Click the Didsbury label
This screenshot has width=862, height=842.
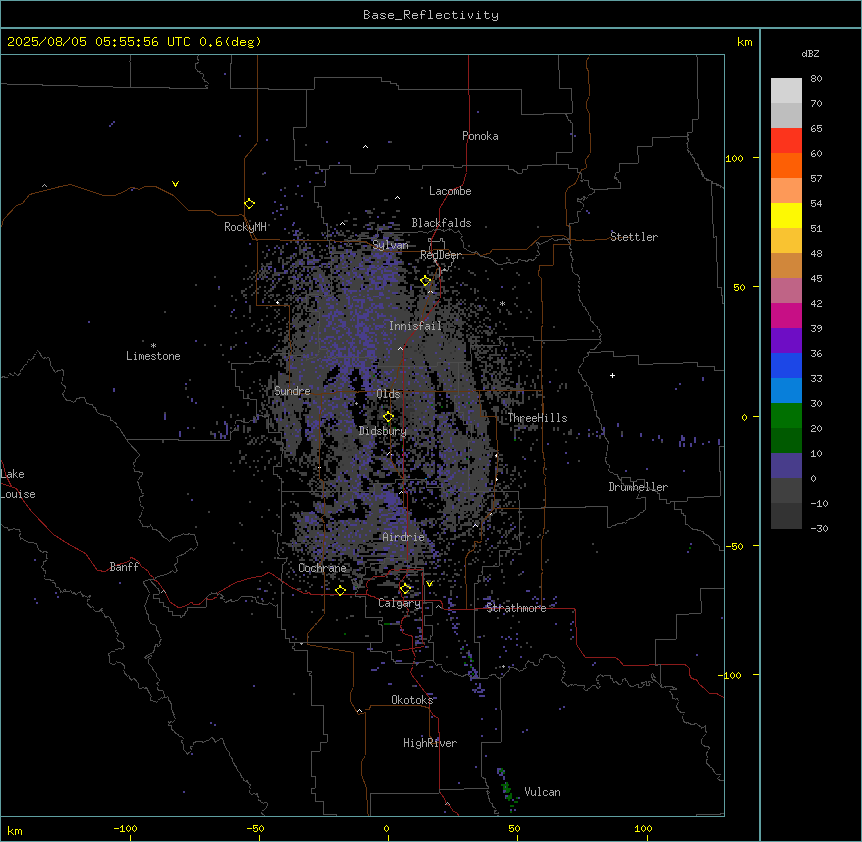[383, 431]
